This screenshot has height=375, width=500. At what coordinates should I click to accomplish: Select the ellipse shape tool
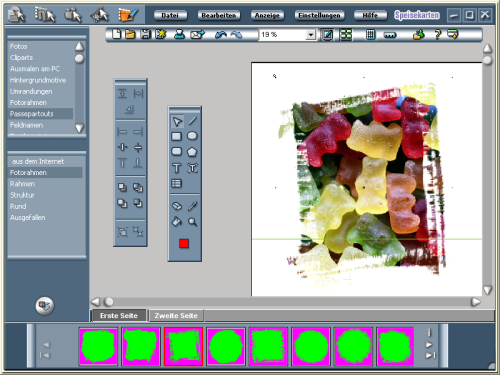pyautogui.click(x=192, y=136)
